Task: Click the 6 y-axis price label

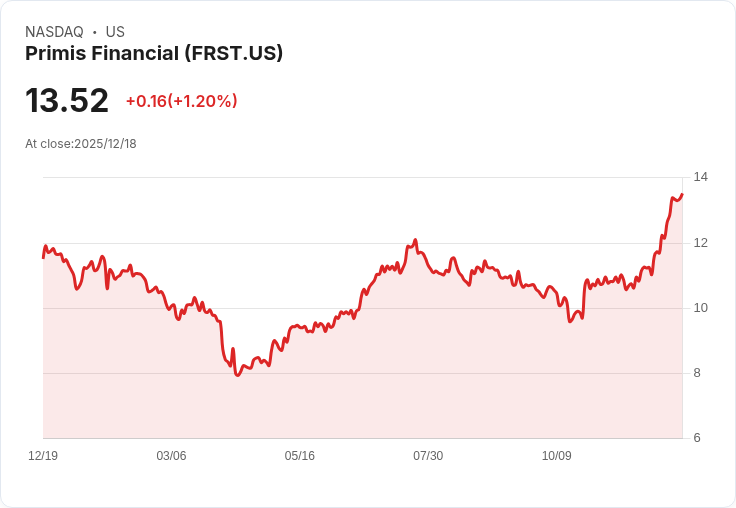Action: [697, 438]
